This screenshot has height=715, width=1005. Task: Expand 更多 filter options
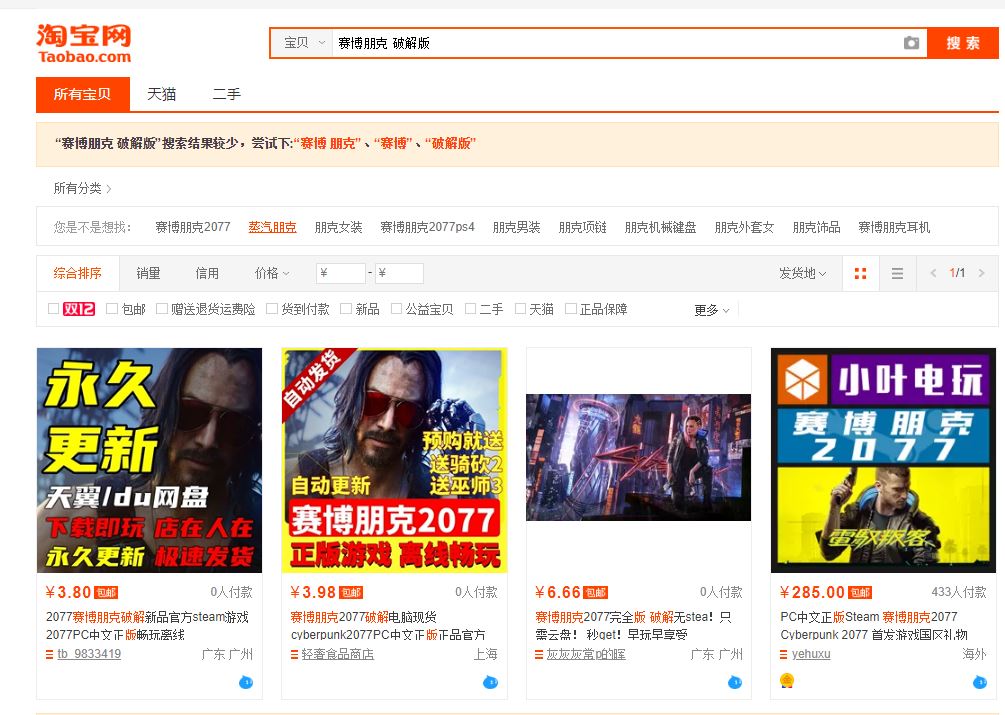click(711, 310)
